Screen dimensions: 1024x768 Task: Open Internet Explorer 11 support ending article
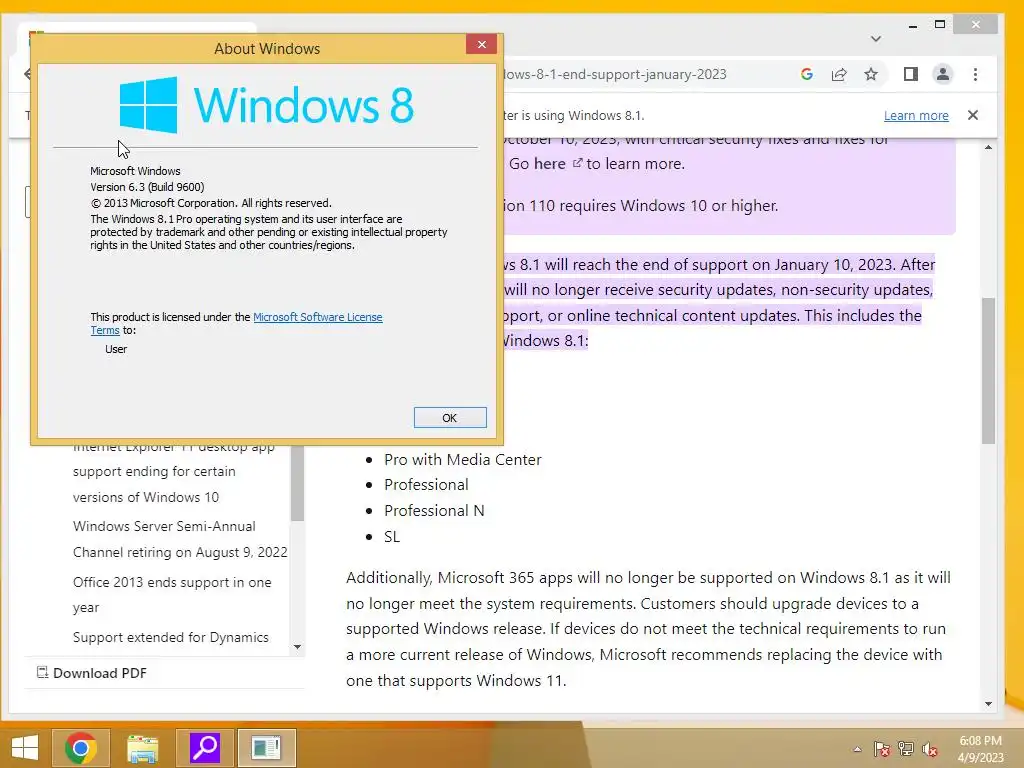[x=173, y=472]
